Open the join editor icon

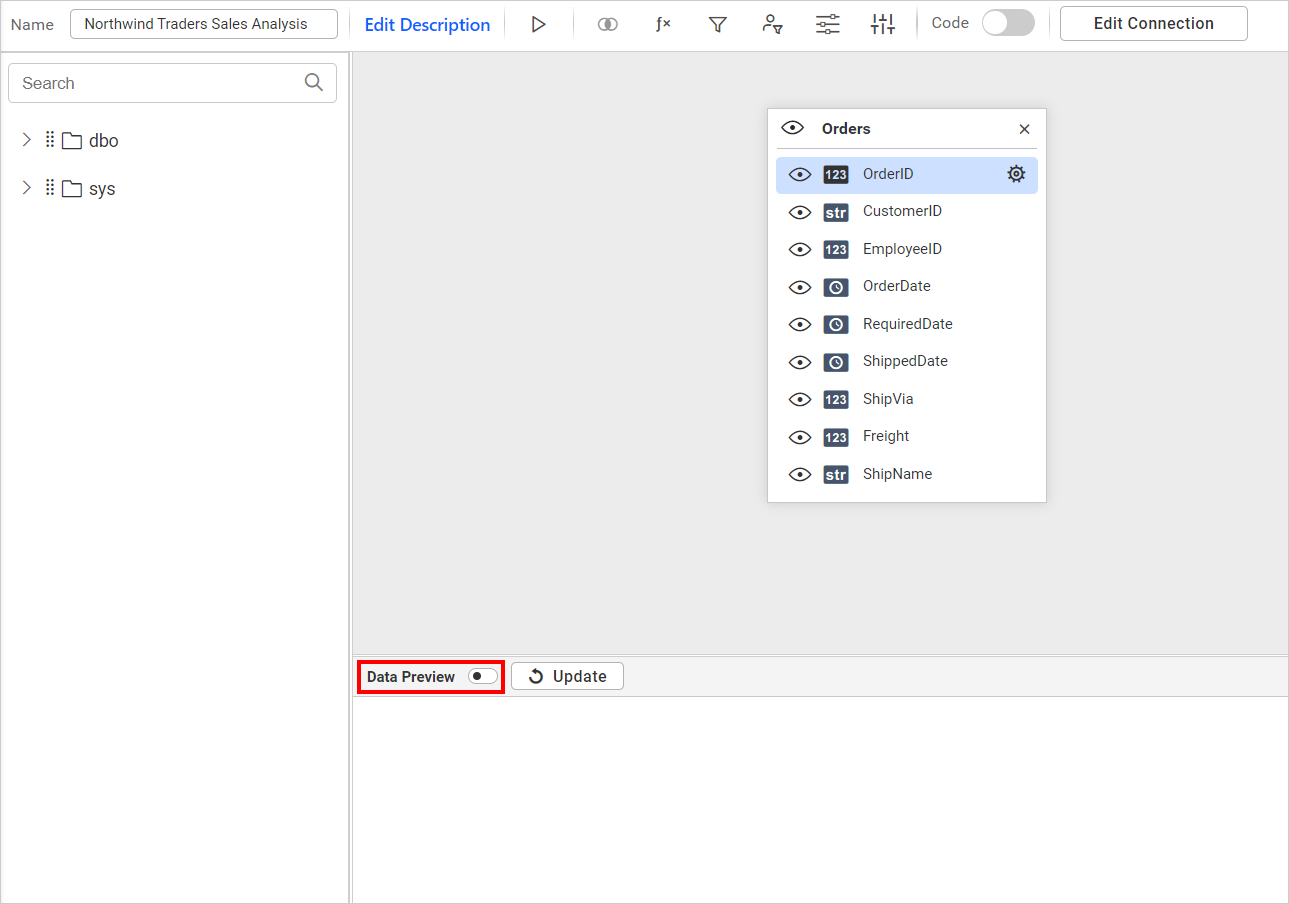(x=607, y=24)
